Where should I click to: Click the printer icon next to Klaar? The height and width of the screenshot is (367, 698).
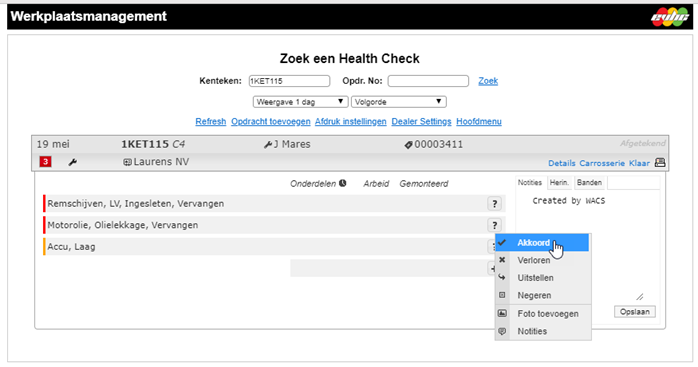[x=660, y=163]
